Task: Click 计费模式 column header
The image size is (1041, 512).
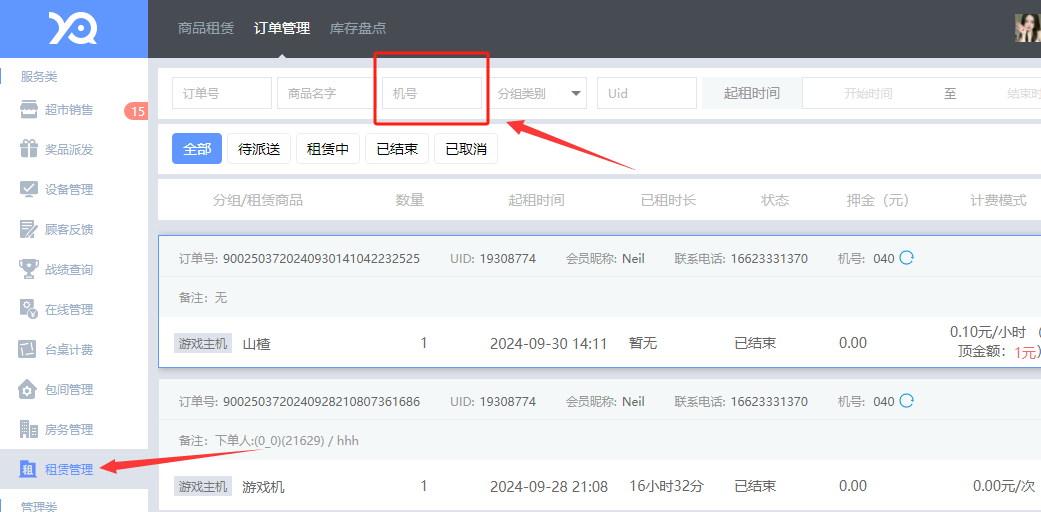Action: coord(998,200)
